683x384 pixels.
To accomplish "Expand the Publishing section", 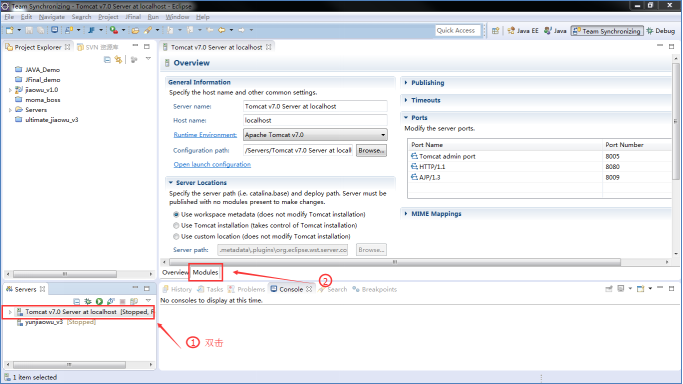I will point(406,82).
